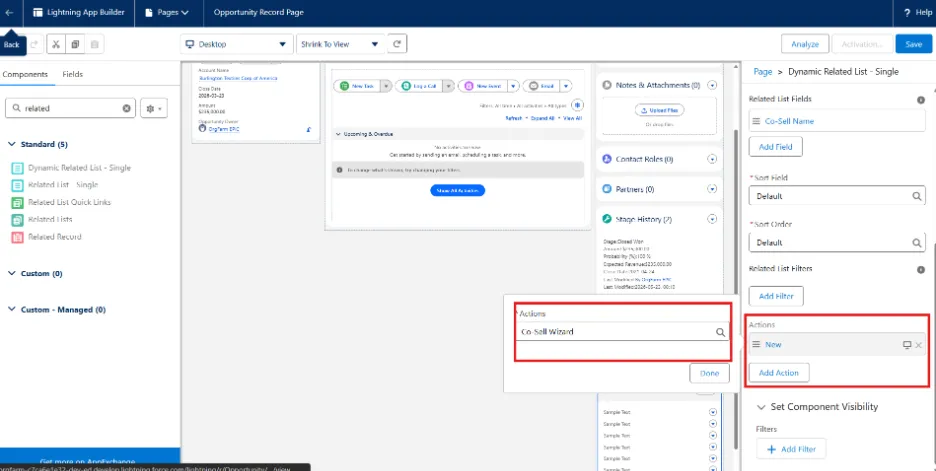Click the Upload Files button
This screenshot has width=936, height=471.
coord(658,110)
